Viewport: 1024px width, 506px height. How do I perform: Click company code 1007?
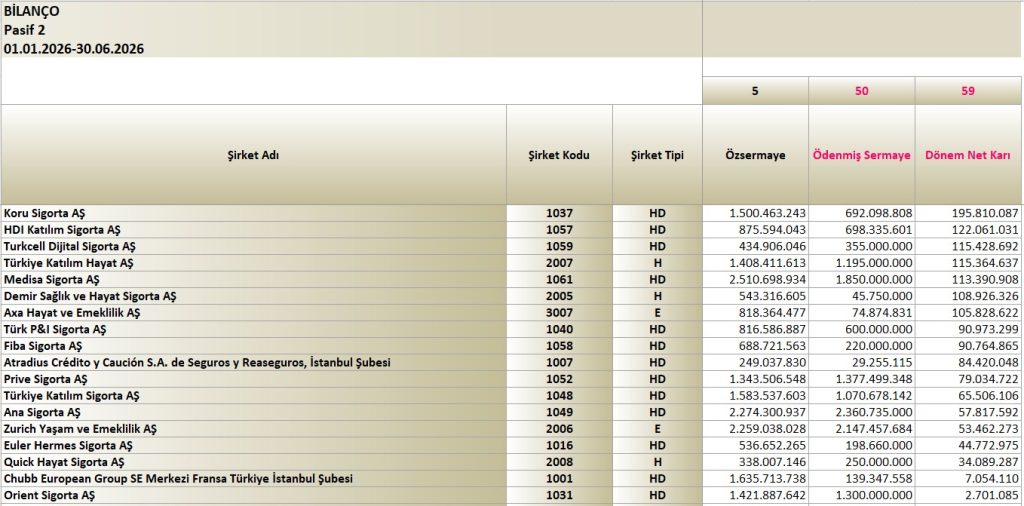click(559, 362)
